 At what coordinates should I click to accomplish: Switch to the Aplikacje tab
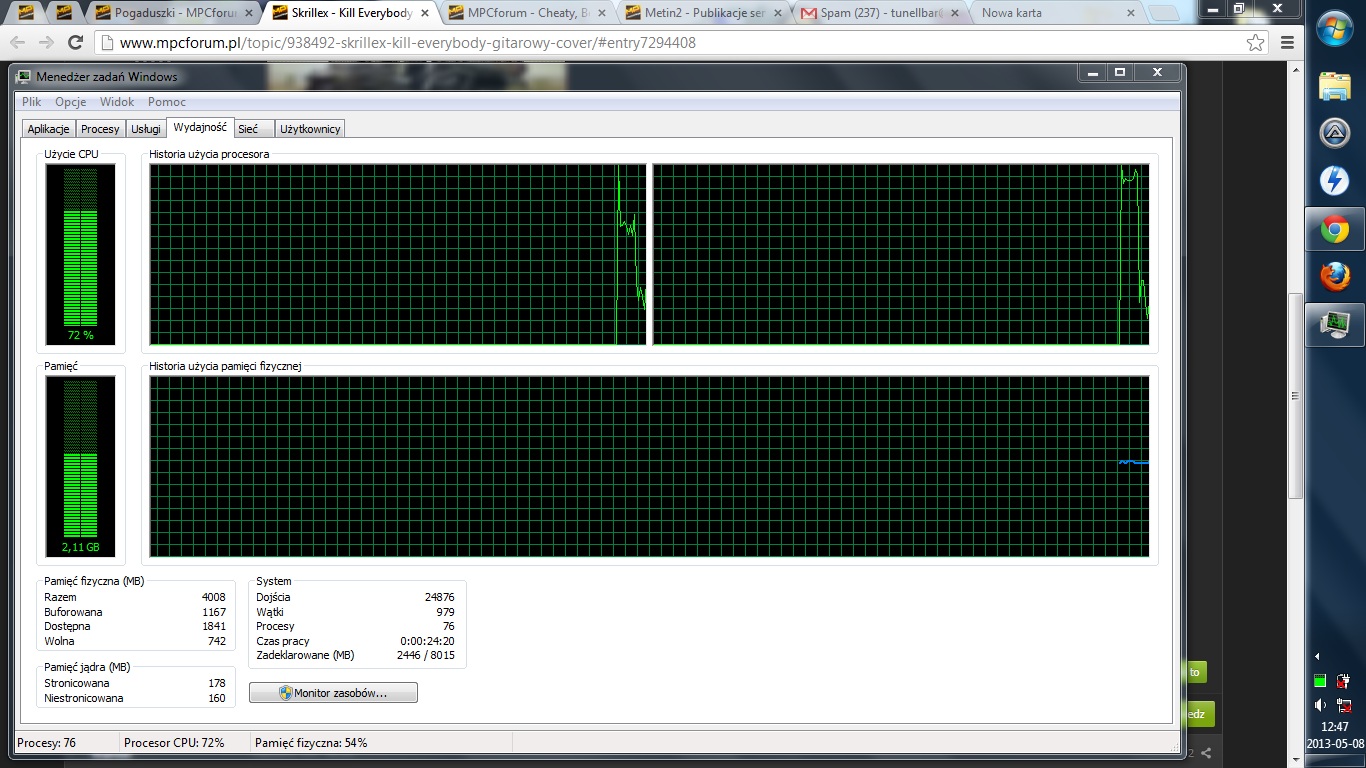tap(48, 129)
